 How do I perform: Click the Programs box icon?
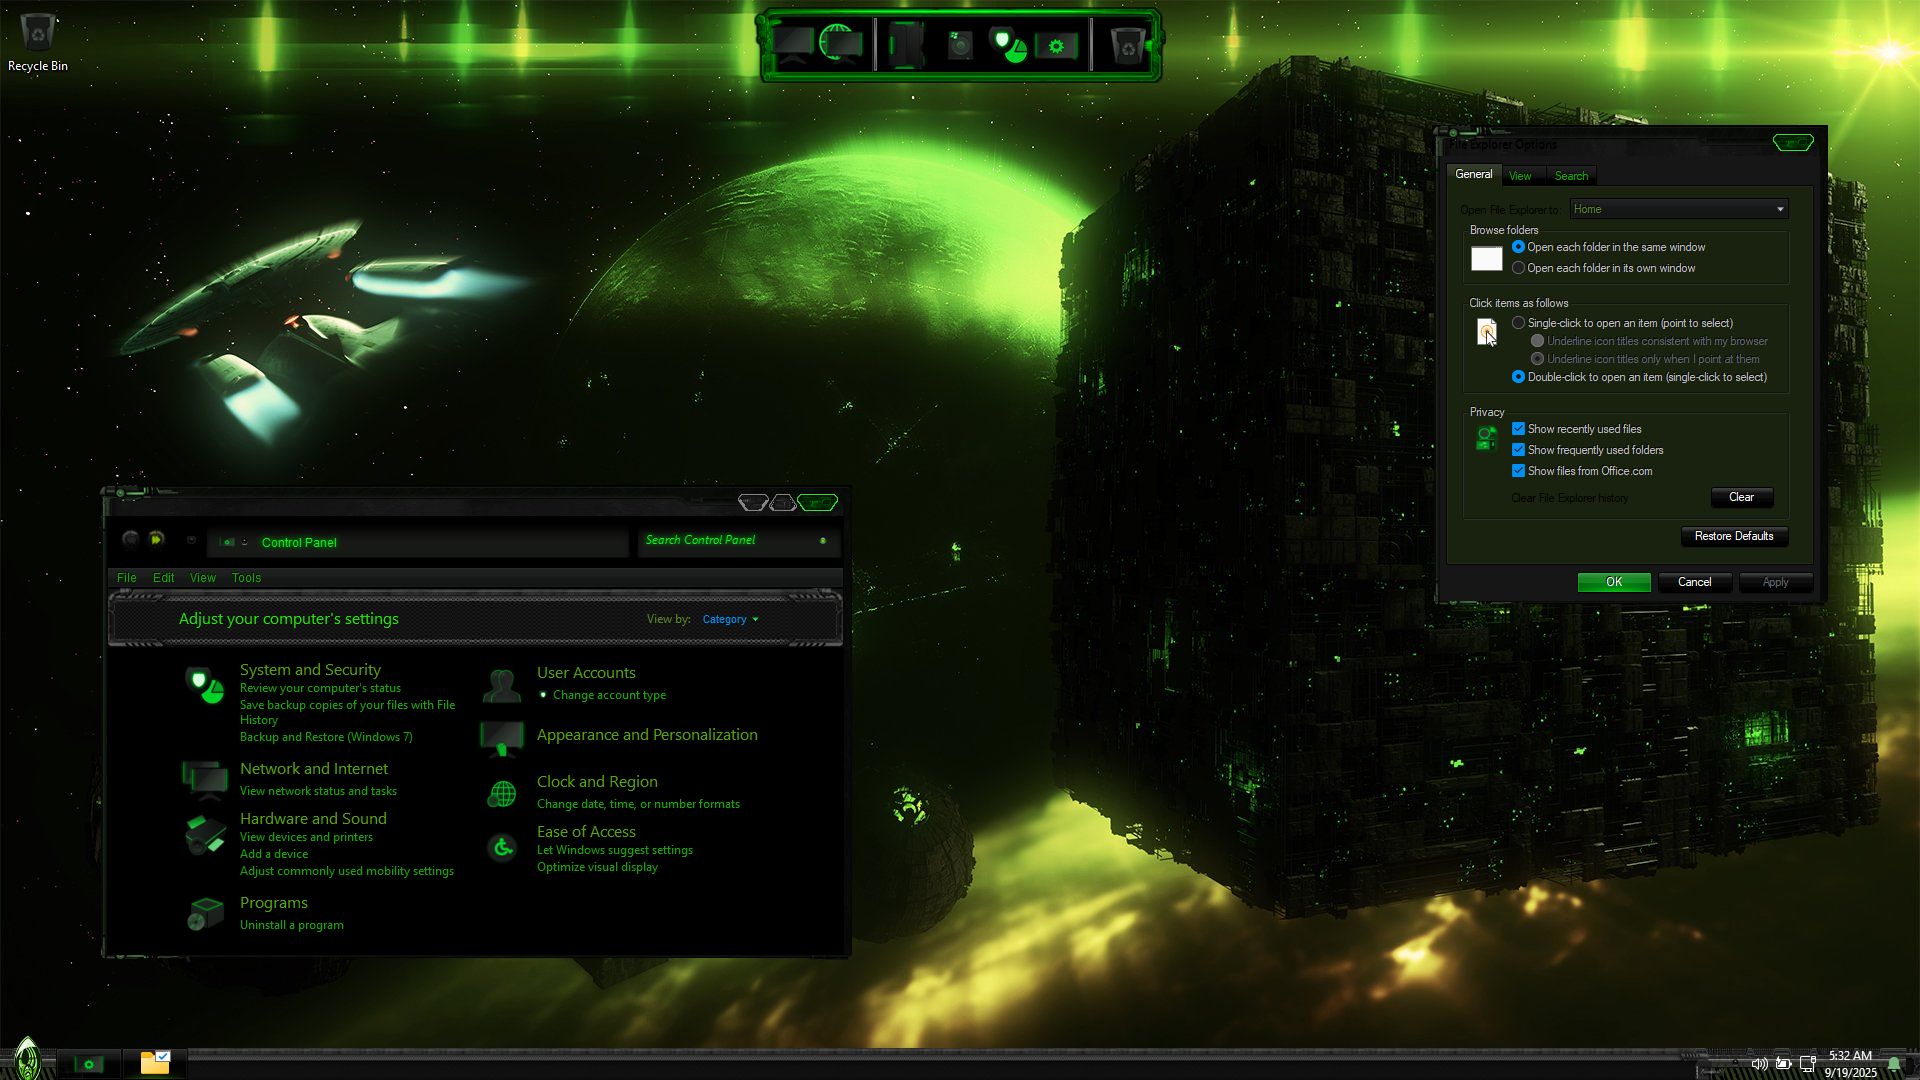205,913
